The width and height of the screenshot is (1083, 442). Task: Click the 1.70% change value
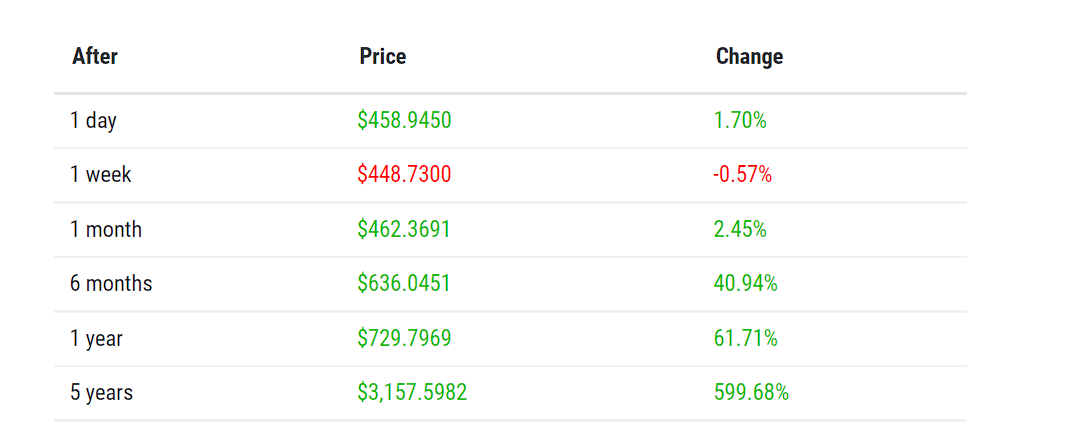pyautogui.click(x=740, y=121)
